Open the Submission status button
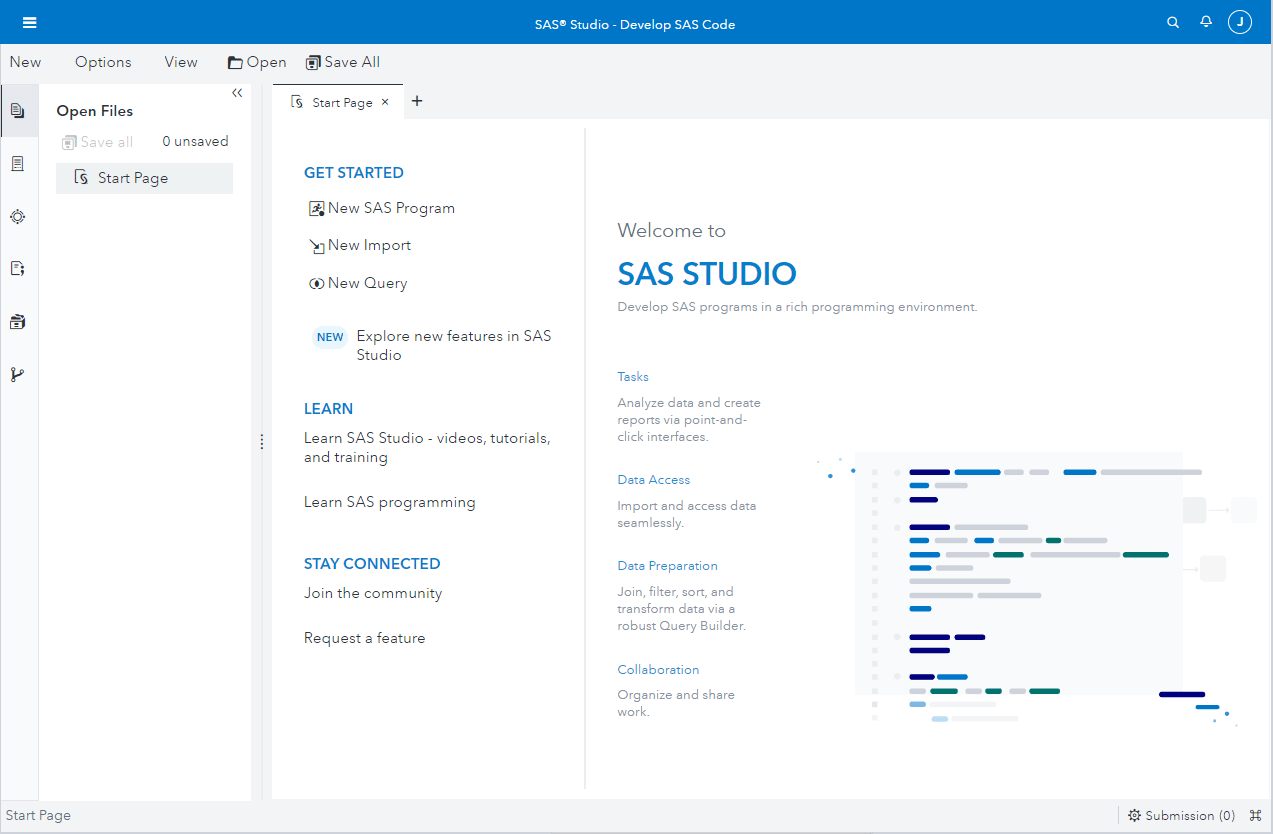 (1181, 815)
